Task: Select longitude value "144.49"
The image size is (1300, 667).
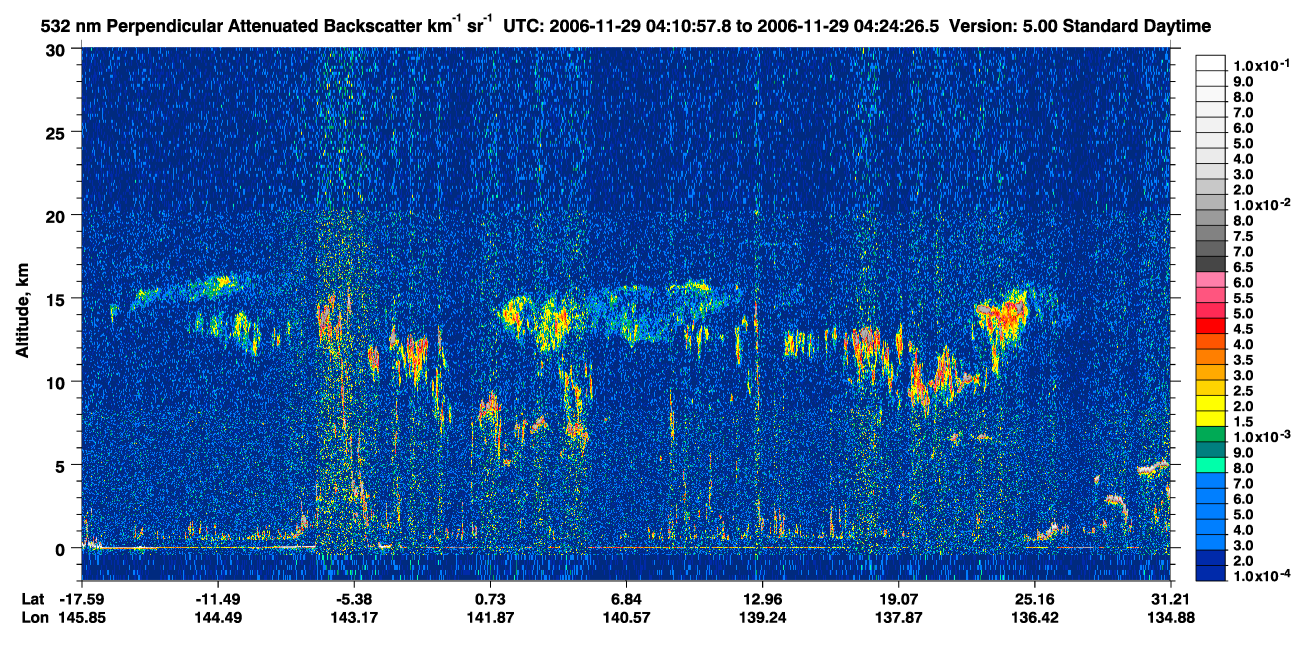Action: tap(217, 617)
